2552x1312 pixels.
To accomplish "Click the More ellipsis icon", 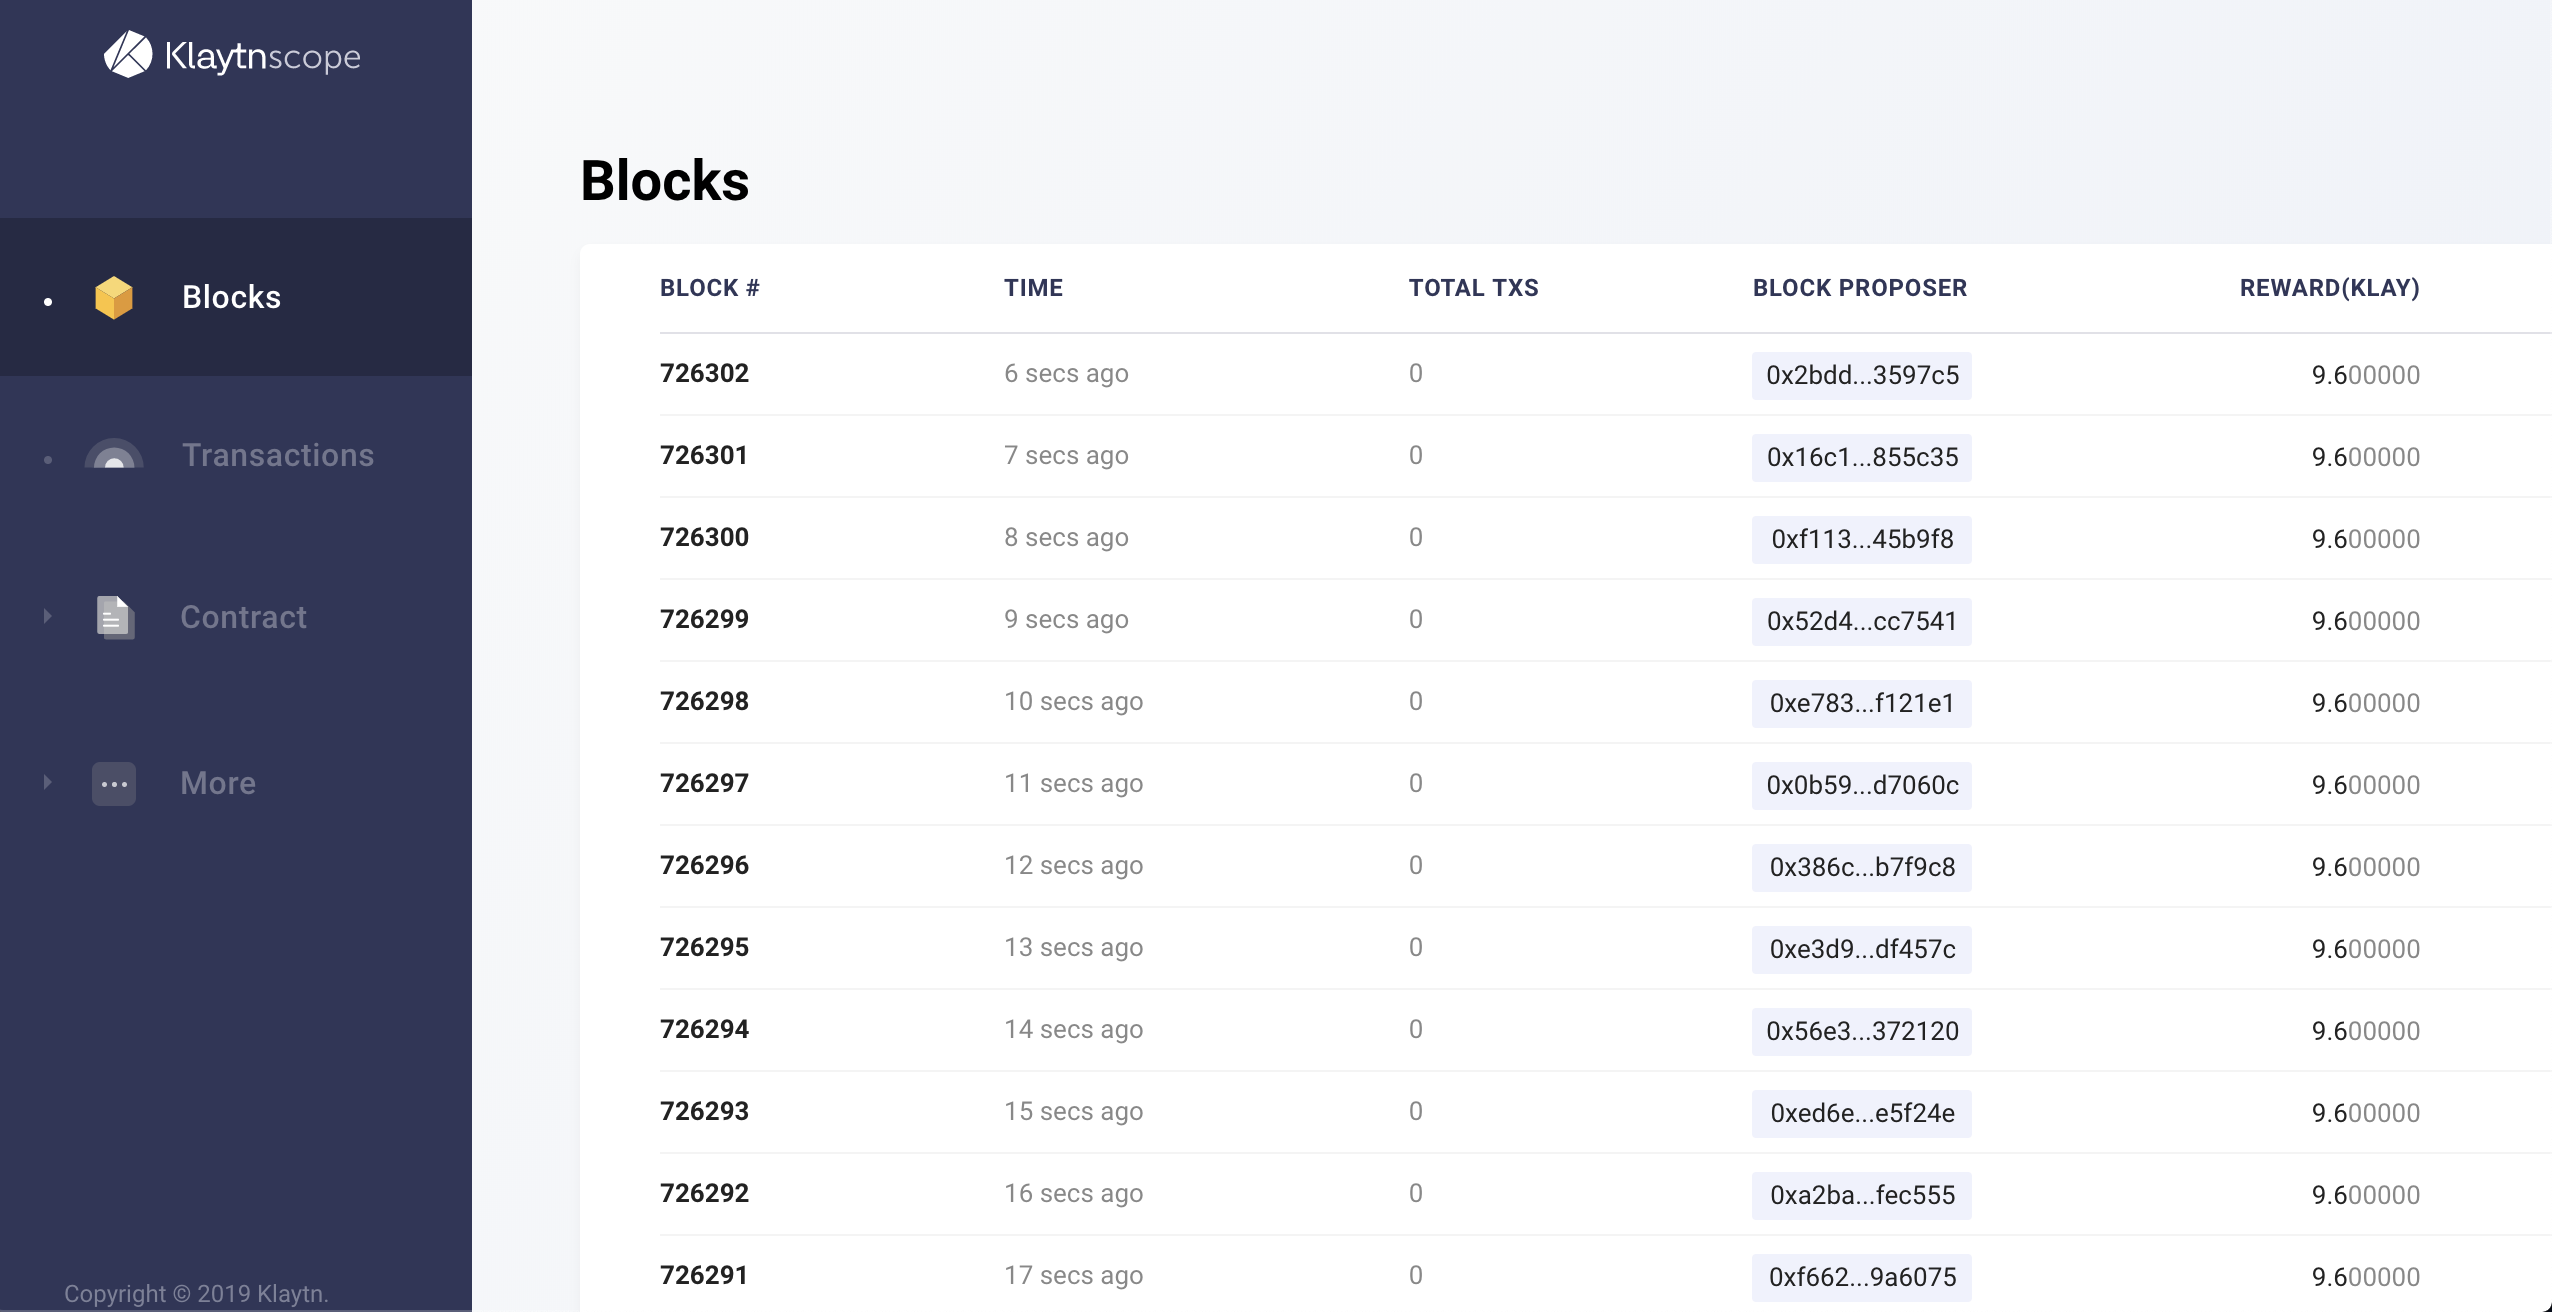I will click(114, 784).
